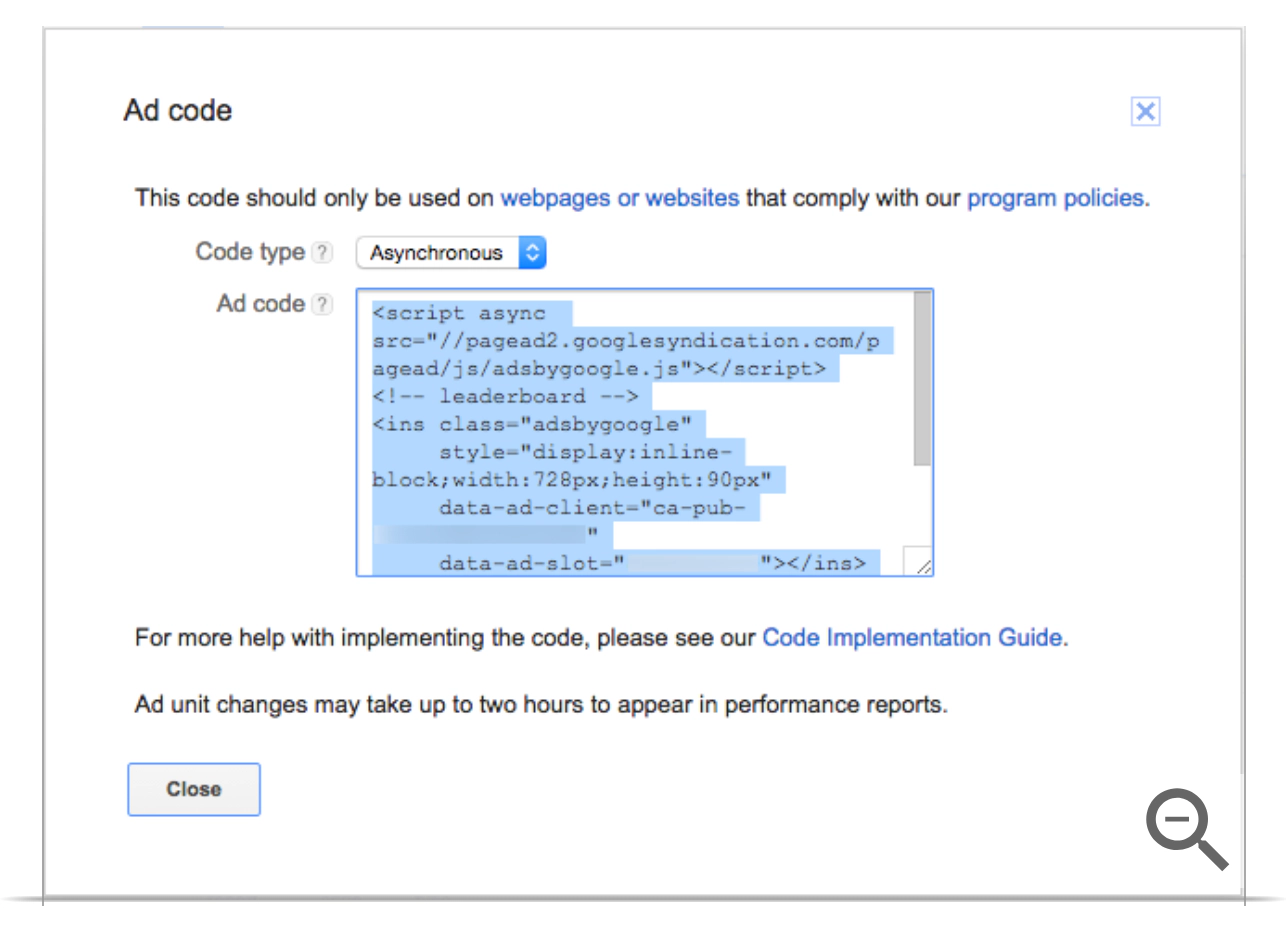1286x930 pixels.
Task: Click the 'ins class=adsbygoogle' code line
Action: coord(532,424)
